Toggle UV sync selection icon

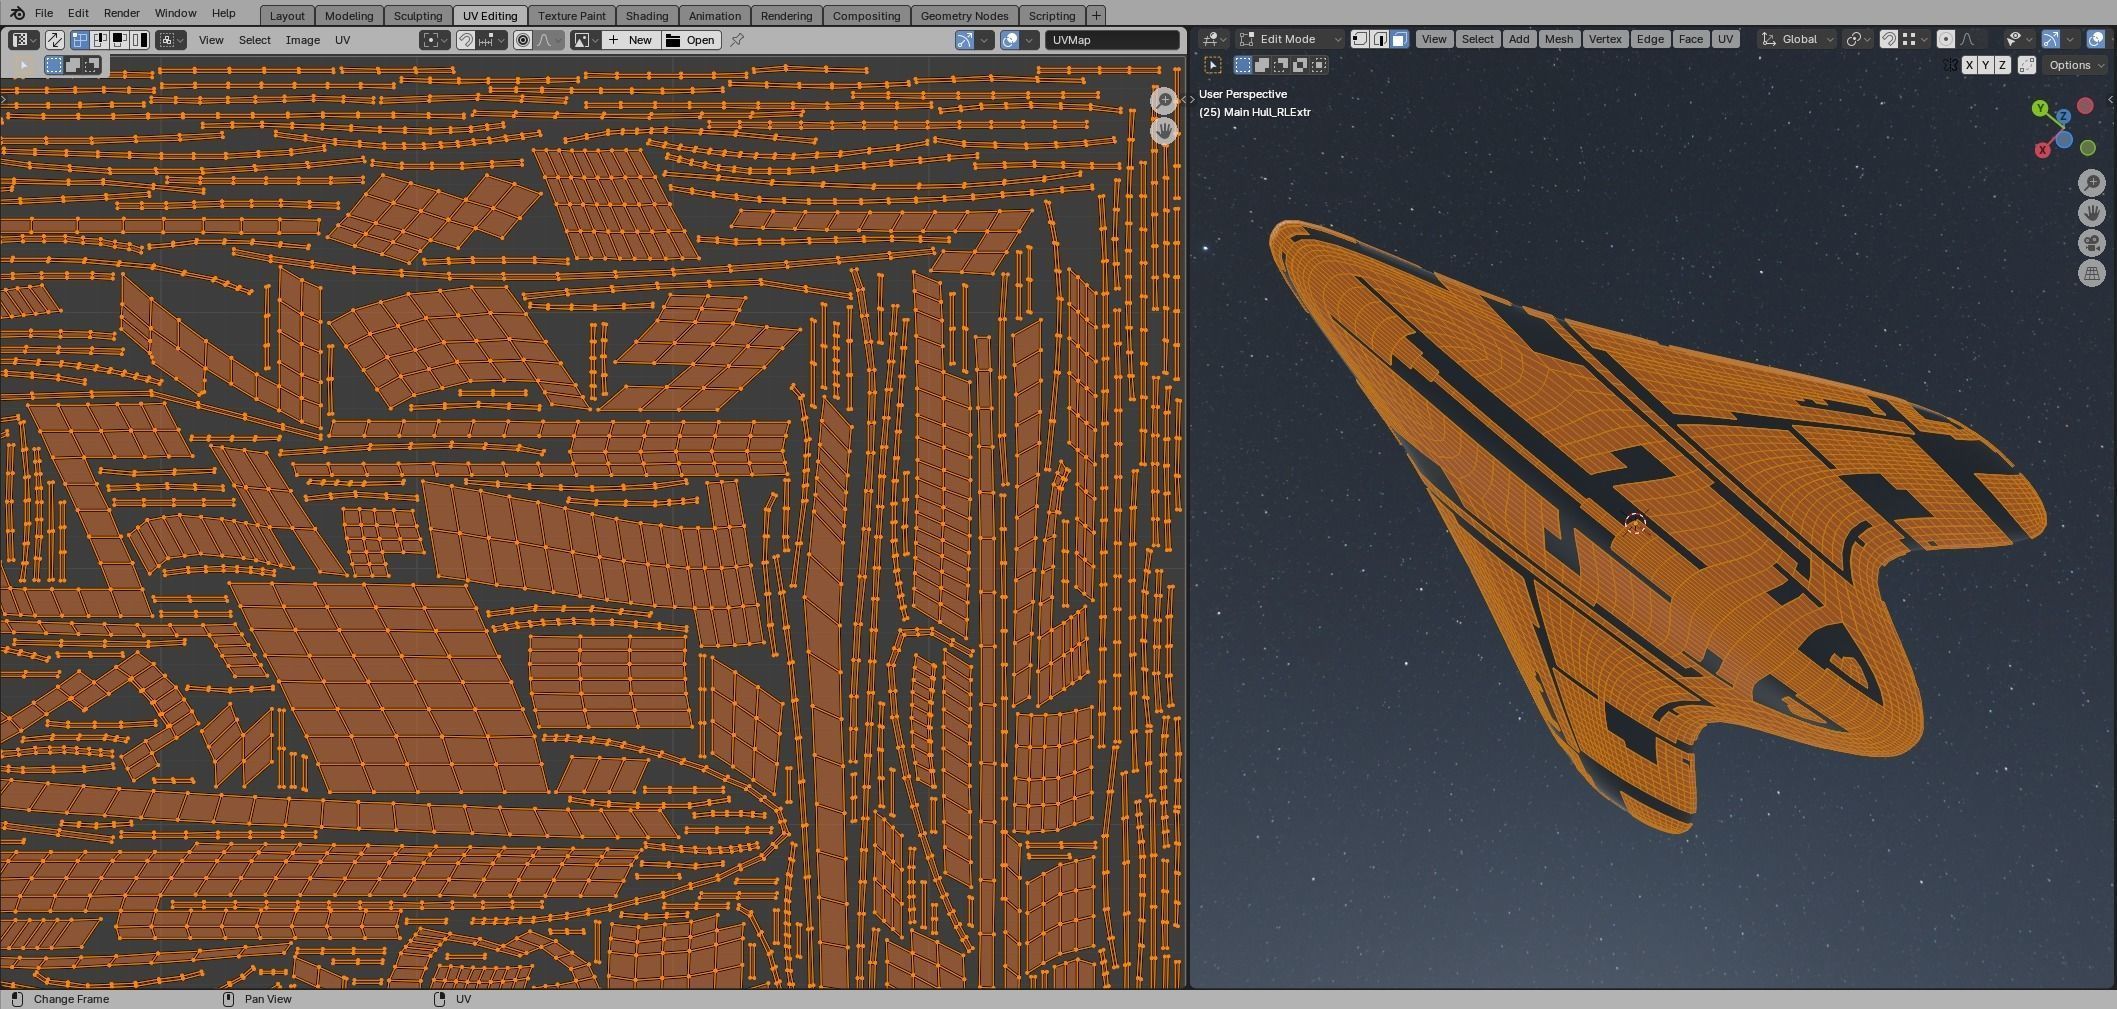54,40
